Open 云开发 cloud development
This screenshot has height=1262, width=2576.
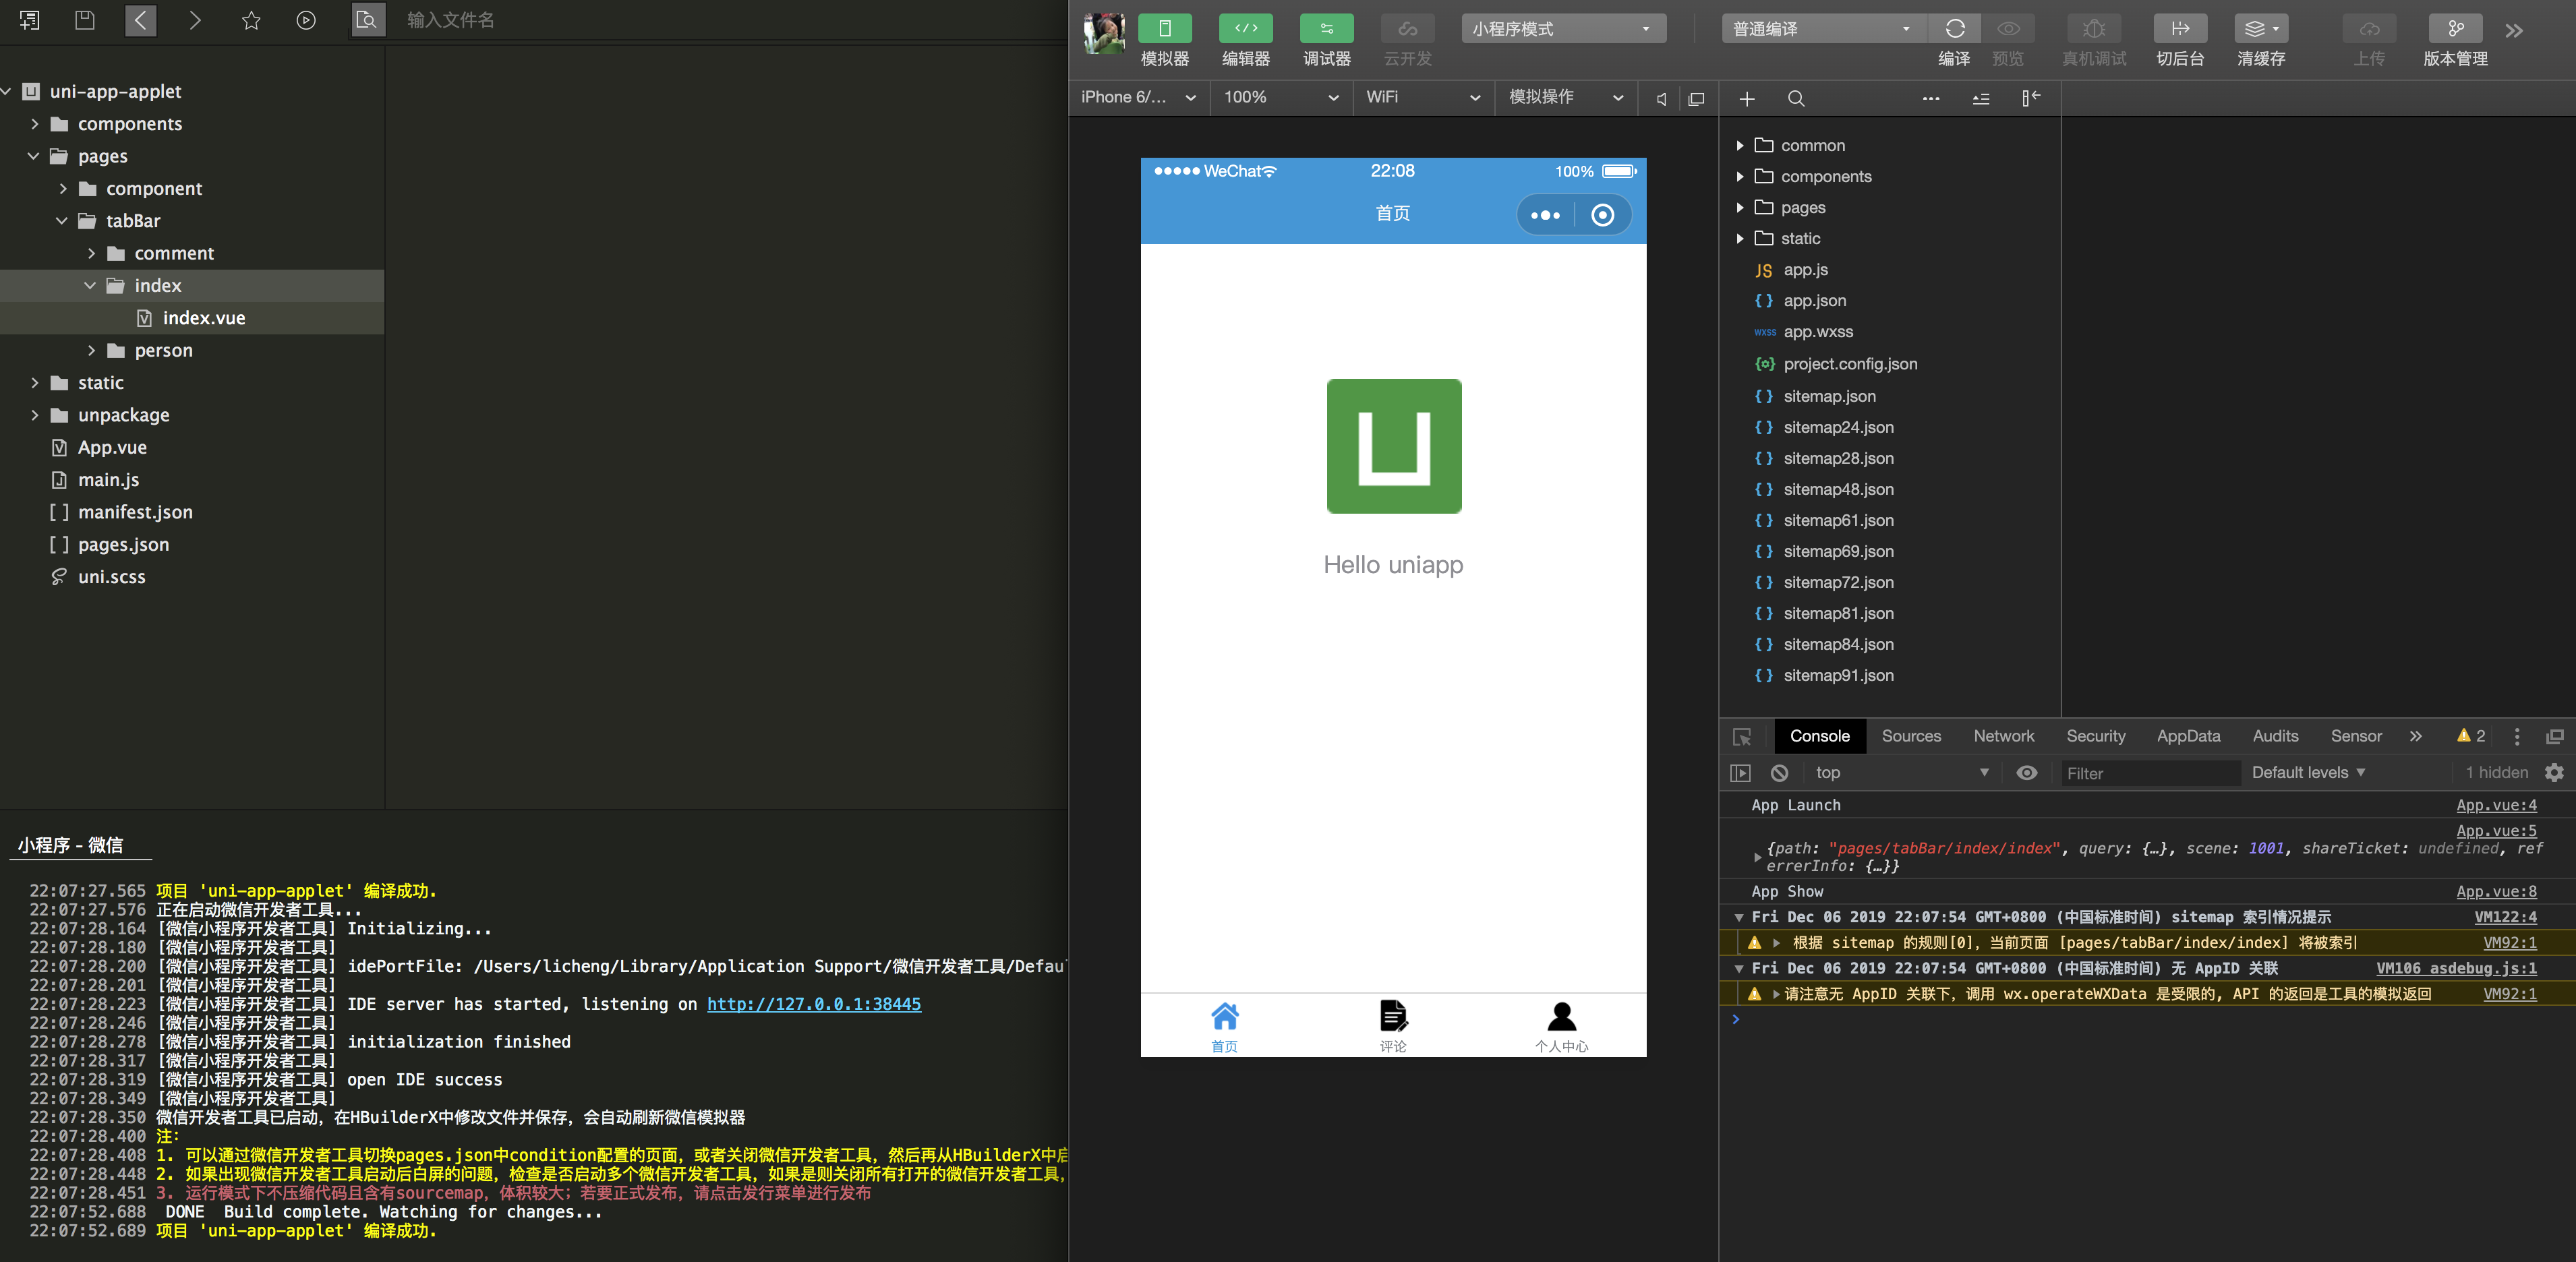(1406, 40)
